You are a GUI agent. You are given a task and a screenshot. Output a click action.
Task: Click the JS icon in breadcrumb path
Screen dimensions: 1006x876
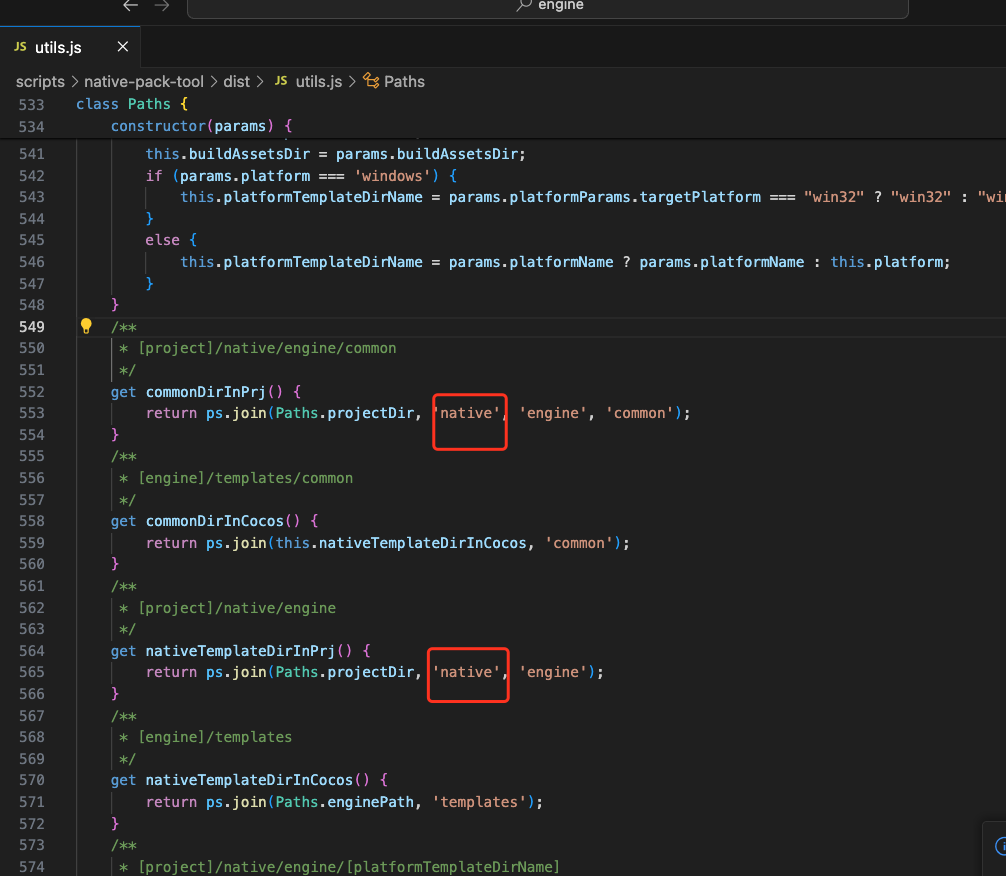(x=281, y=81)
